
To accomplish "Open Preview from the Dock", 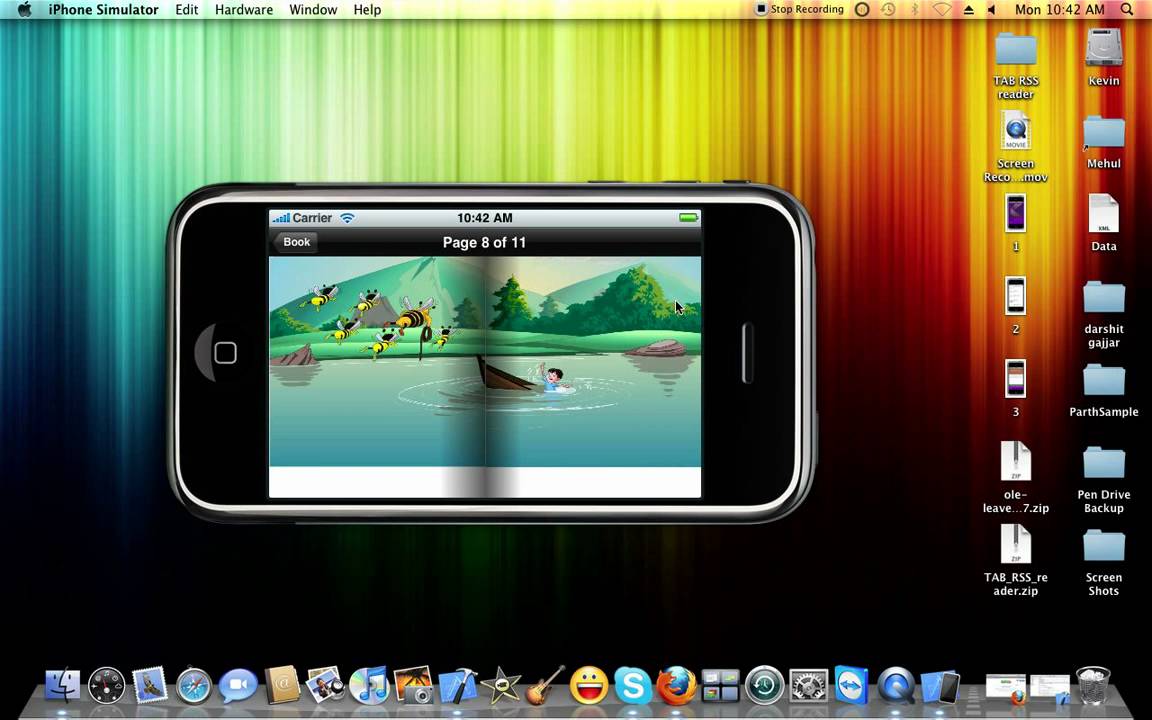I will [325, 685].
